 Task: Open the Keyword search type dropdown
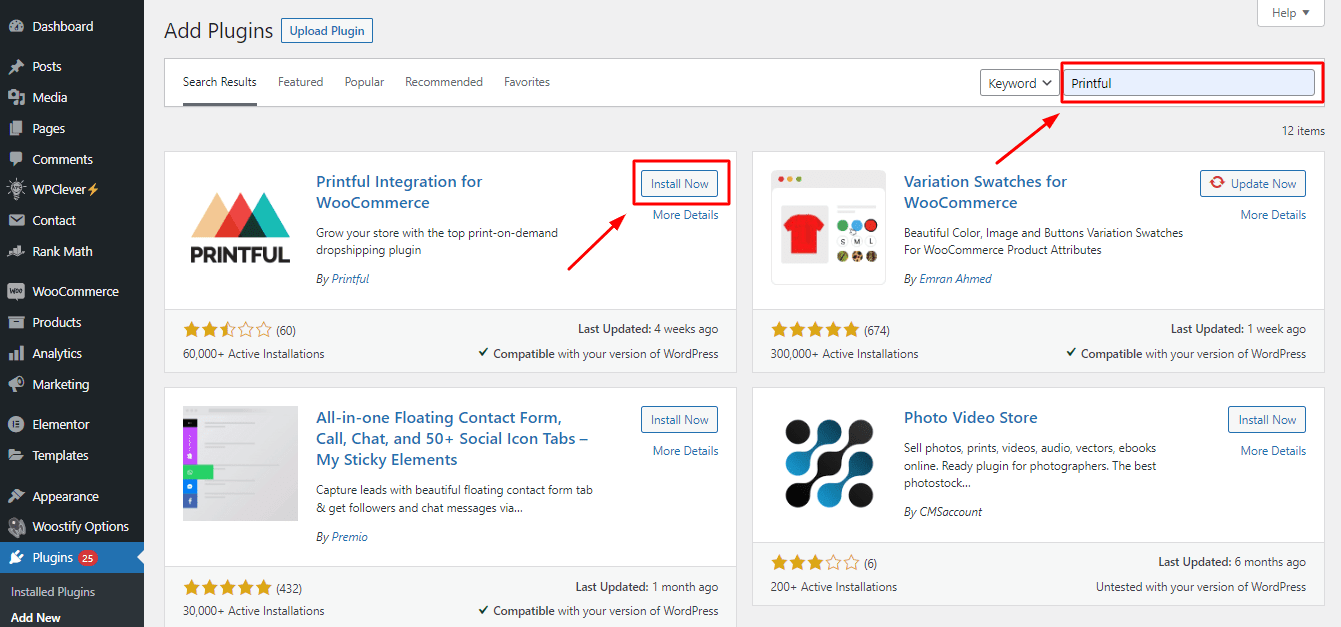pos(1018,83)
